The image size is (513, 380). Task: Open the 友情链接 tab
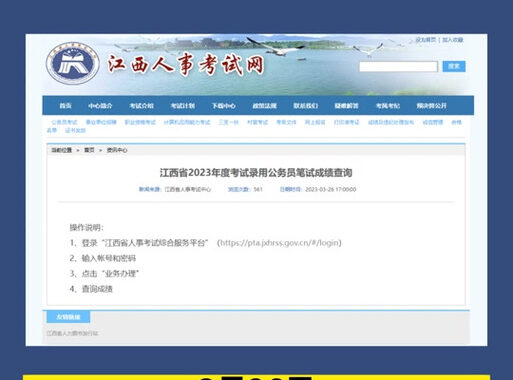tap(68, 317)
